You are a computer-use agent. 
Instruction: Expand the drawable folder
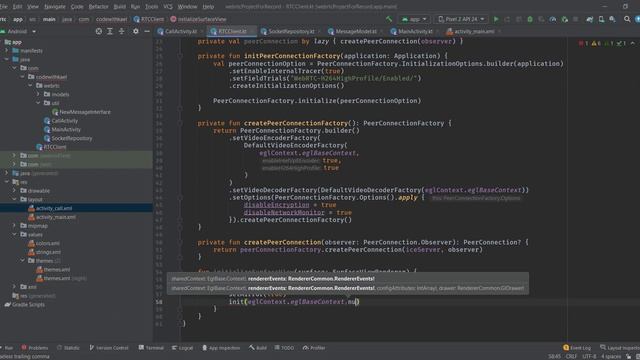click(x=14, y=191)
